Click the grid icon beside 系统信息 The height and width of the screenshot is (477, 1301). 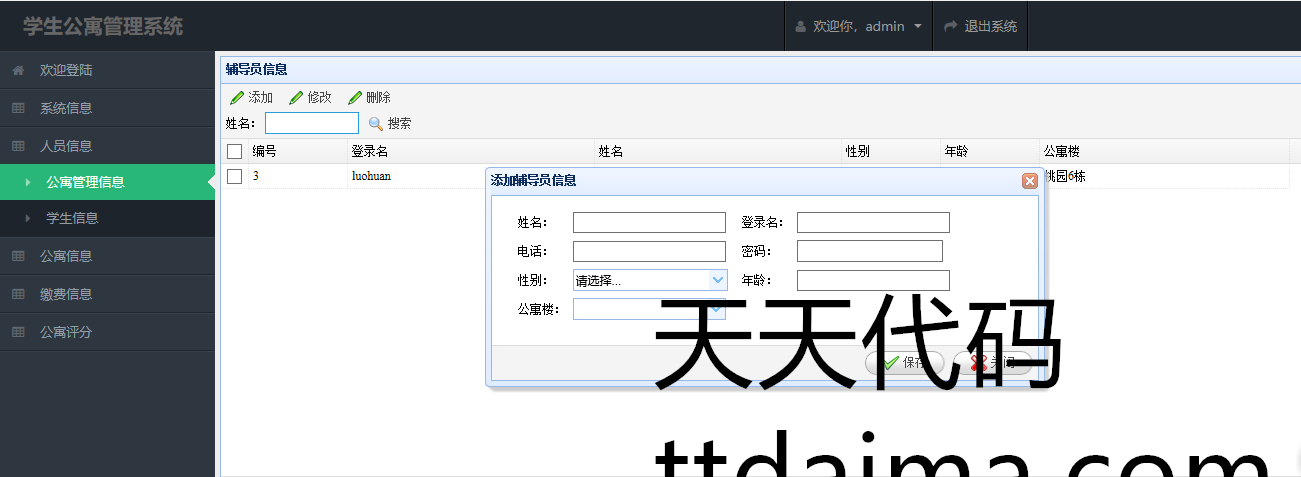pyautogui.click(x=18, y=108)
